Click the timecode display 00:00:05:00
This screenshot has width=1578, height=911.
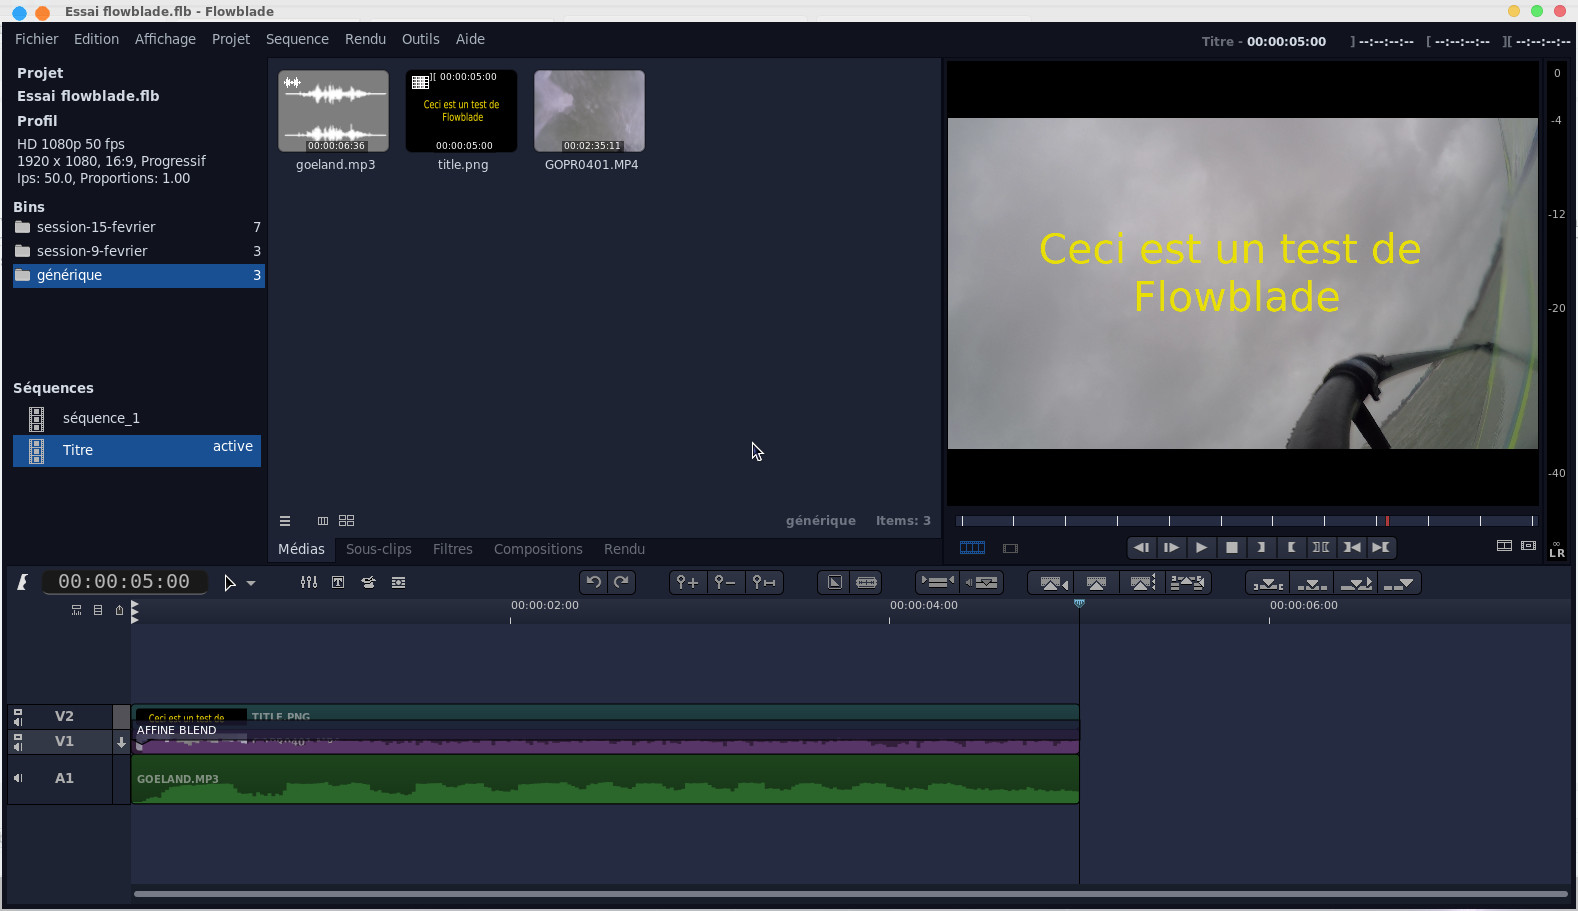tap(124, 582)
